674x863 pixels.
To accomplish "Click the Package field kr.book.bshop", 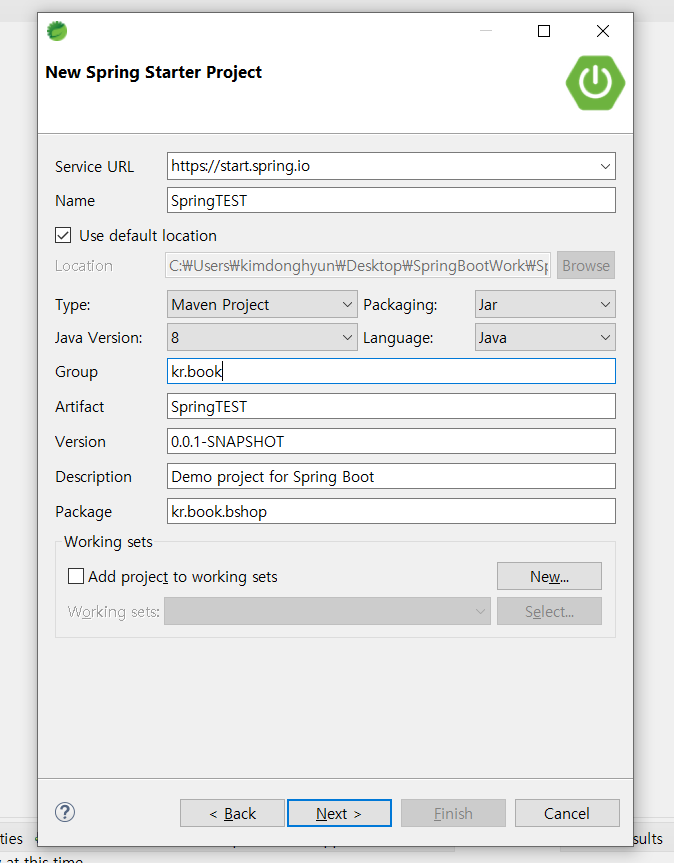I will point(391,511).
